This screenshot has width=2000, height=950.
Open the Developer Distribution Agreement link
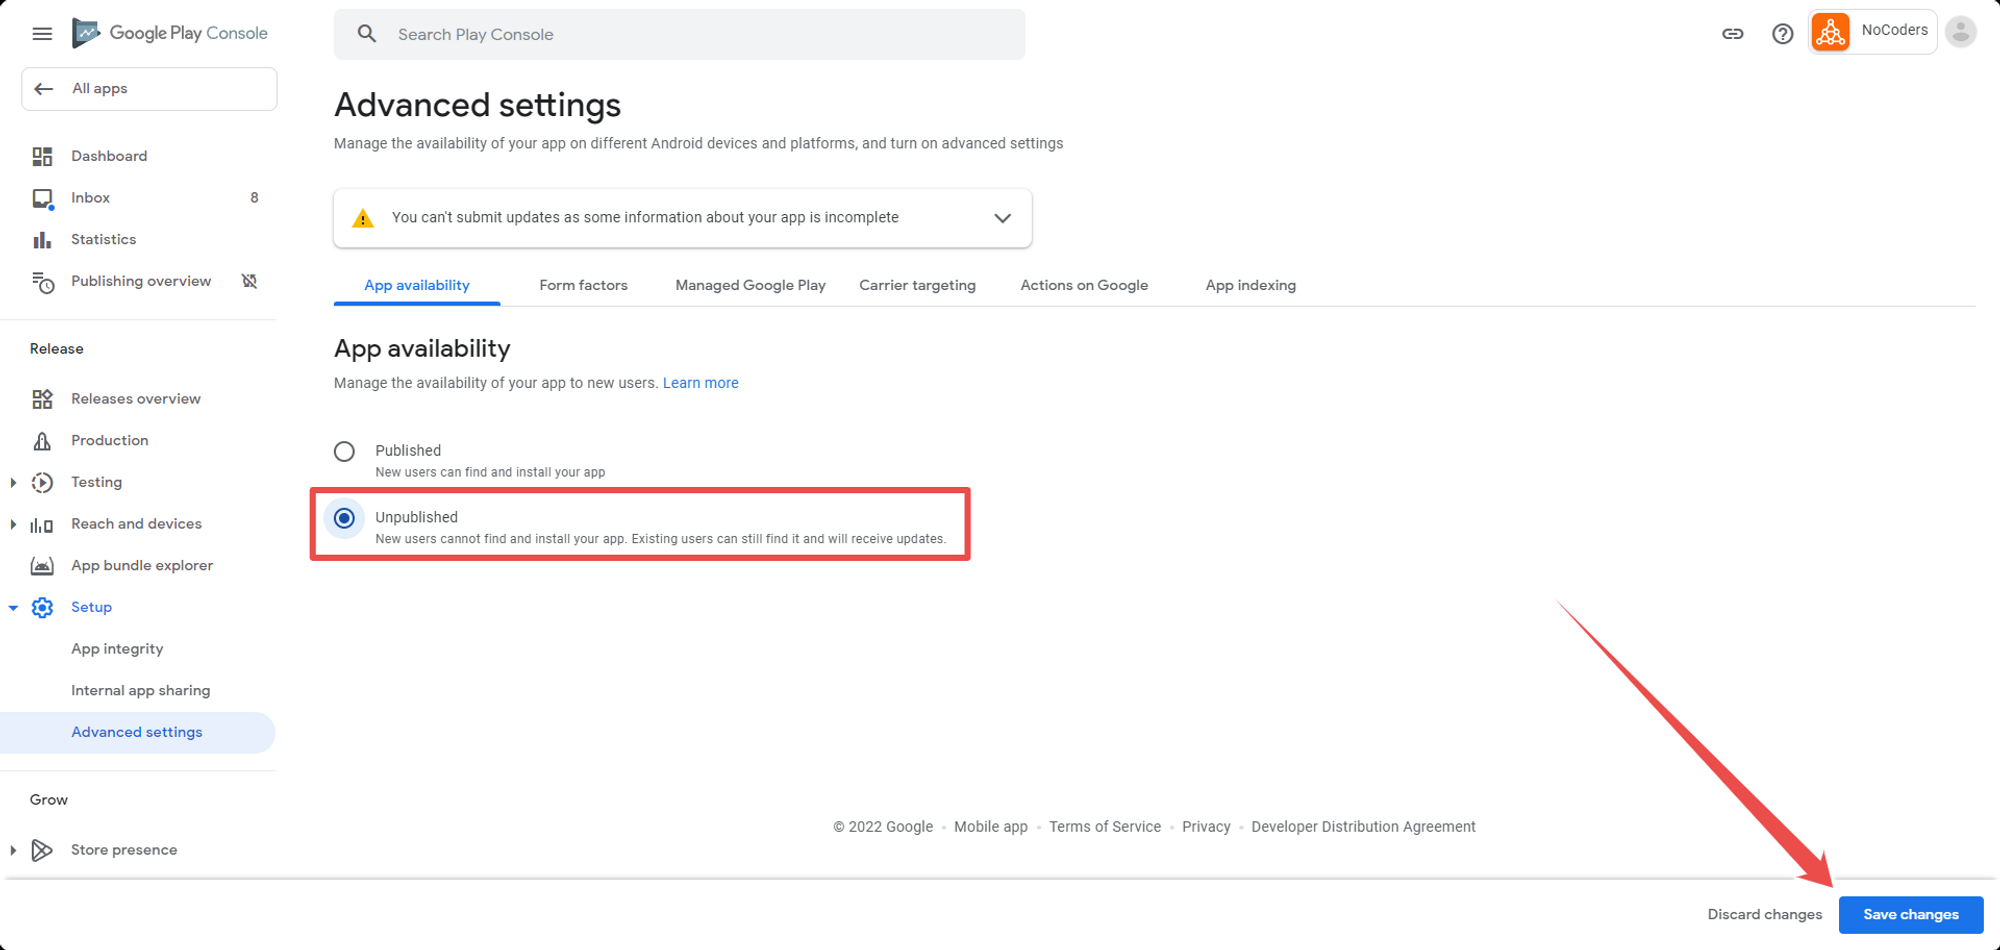[1363, 827]
